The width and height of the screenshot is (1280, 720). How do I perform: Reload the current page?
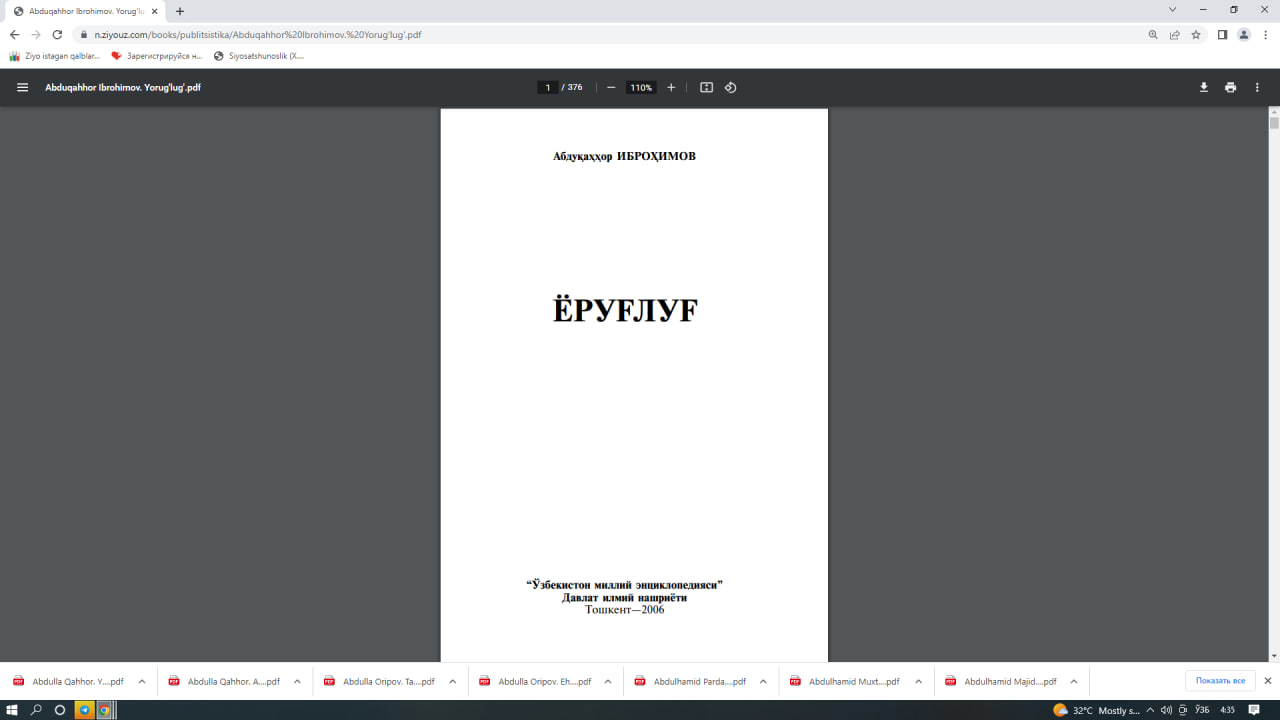click(x=57, y=34)
